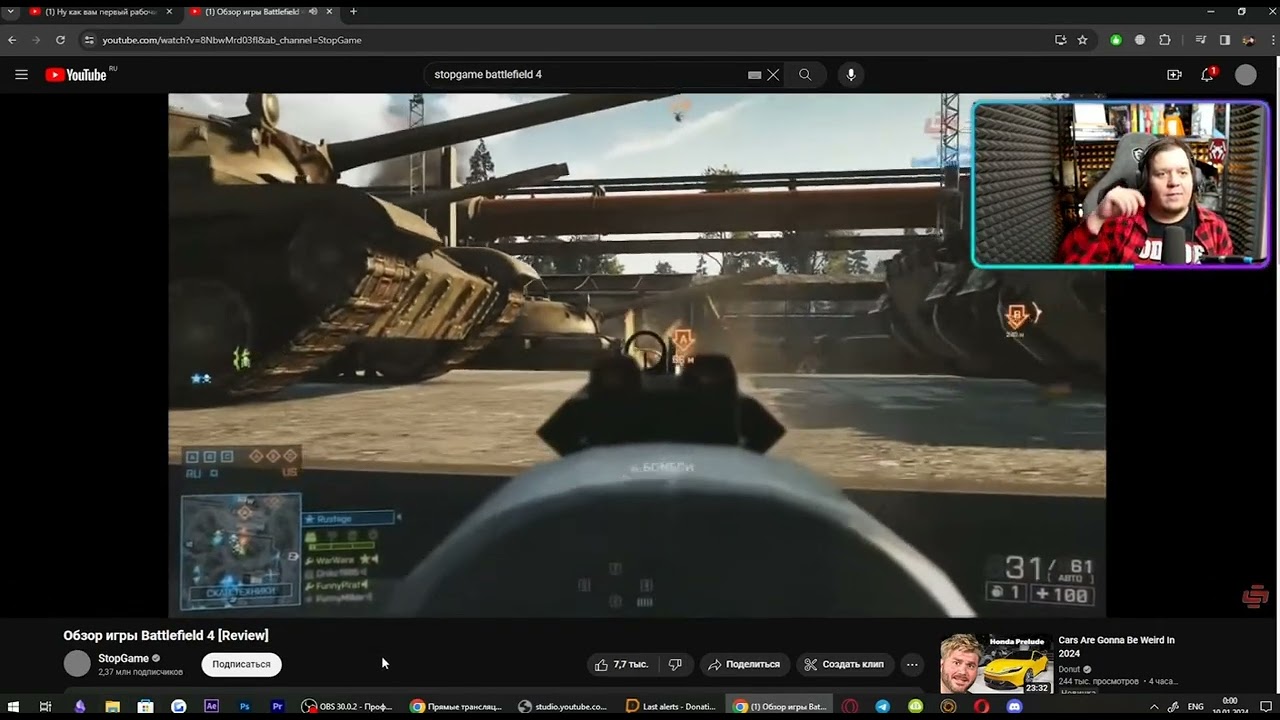
Task: Switch to the OBS 30.0.2 taskbar window
Action: 348,706
